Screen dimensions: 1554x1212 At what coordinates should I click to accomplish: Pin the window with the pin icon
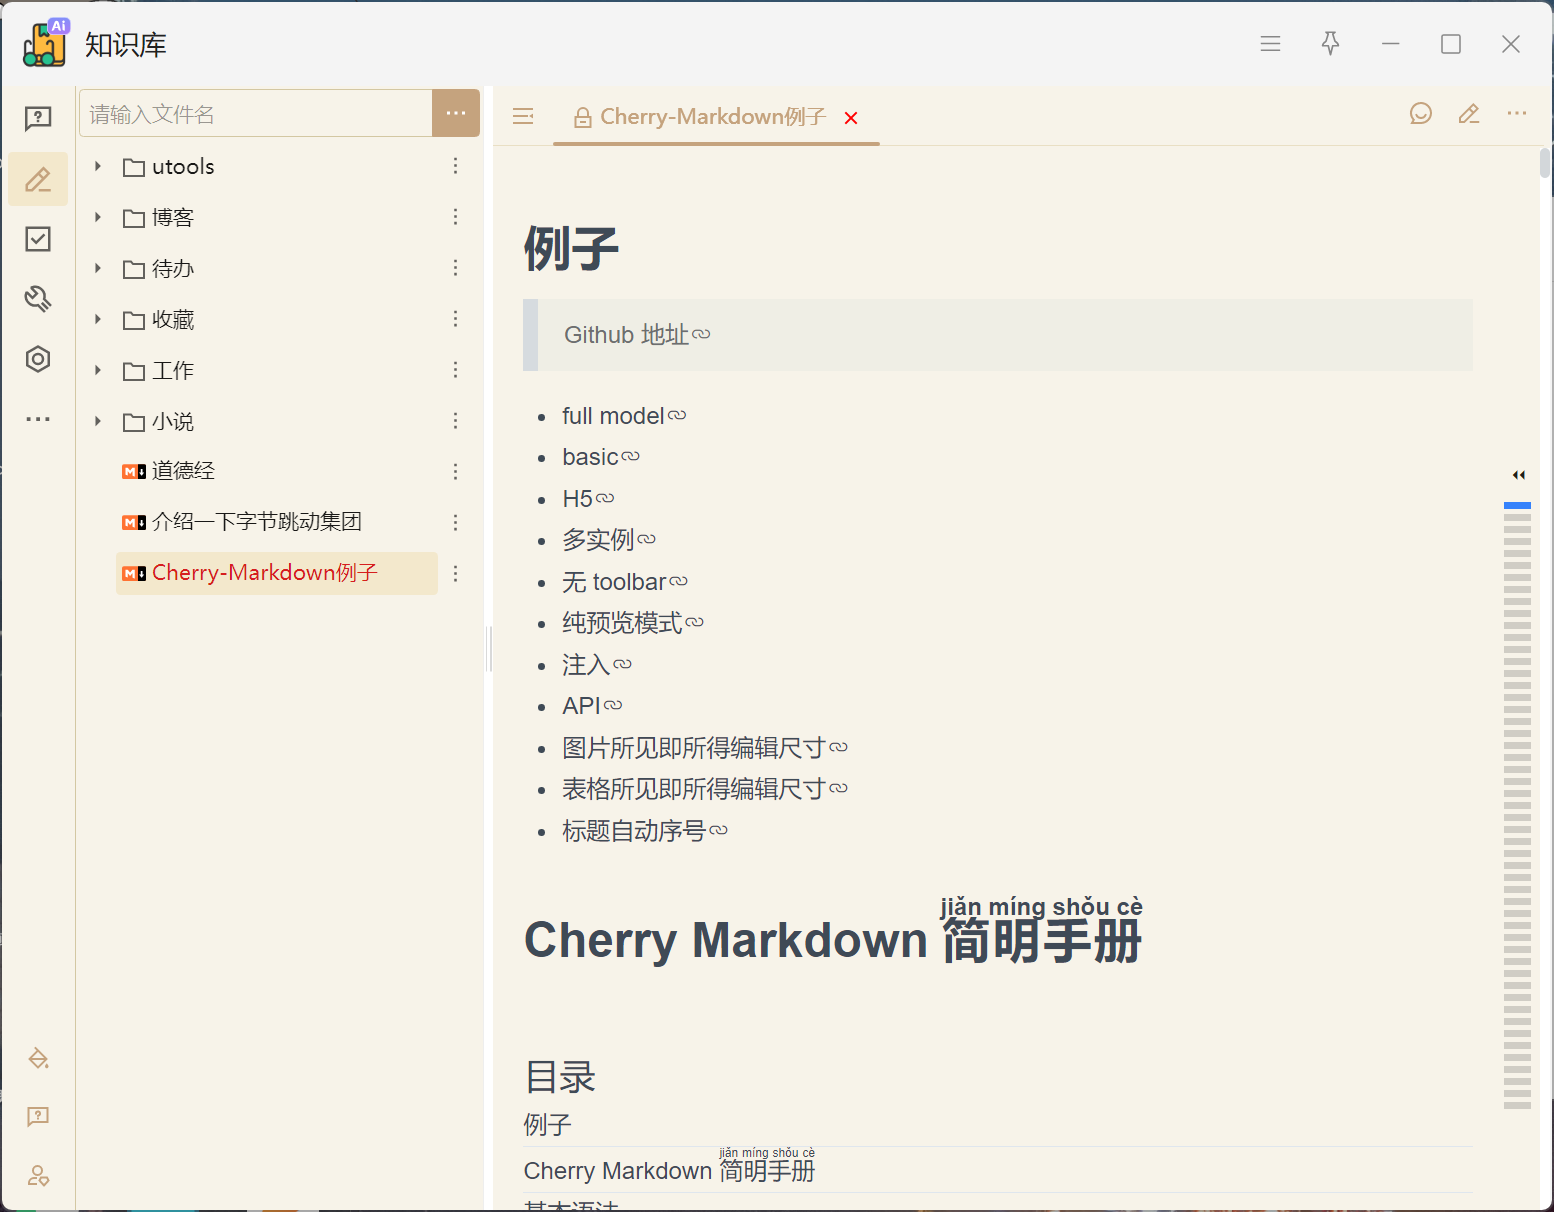[1330, 44]
